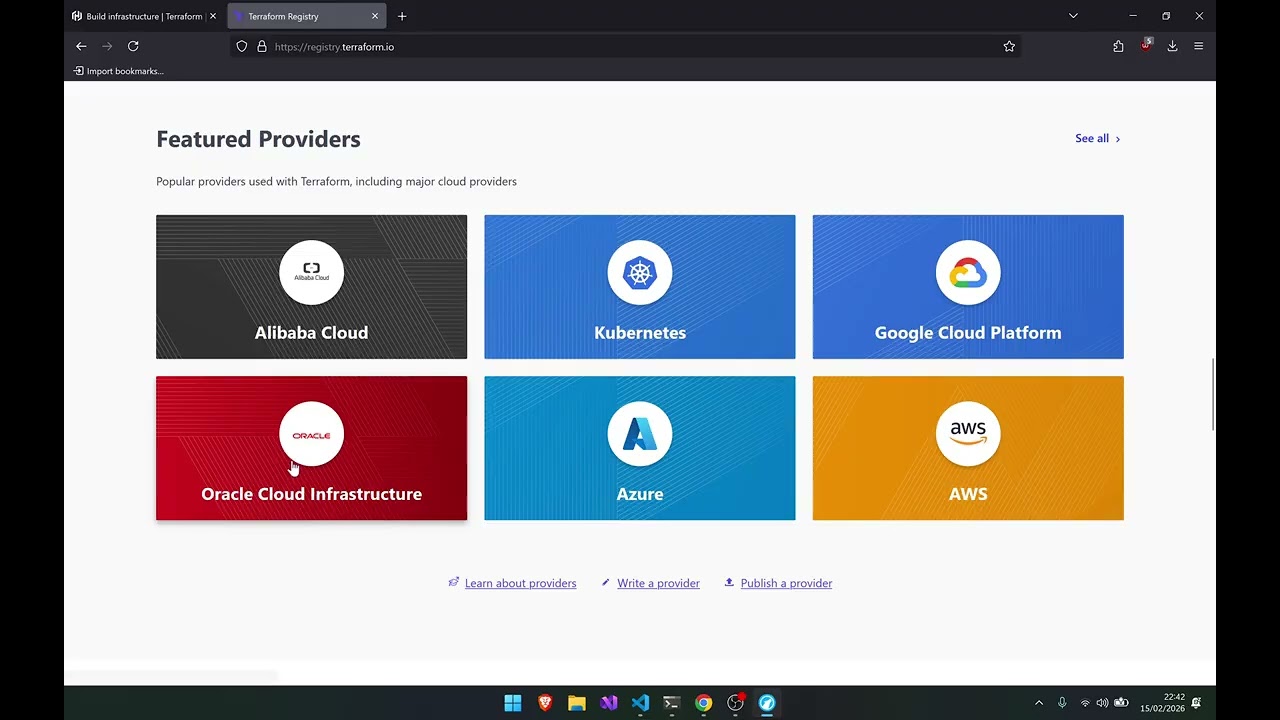Open the terminal app from taskbar

click(x=672, y=703)
